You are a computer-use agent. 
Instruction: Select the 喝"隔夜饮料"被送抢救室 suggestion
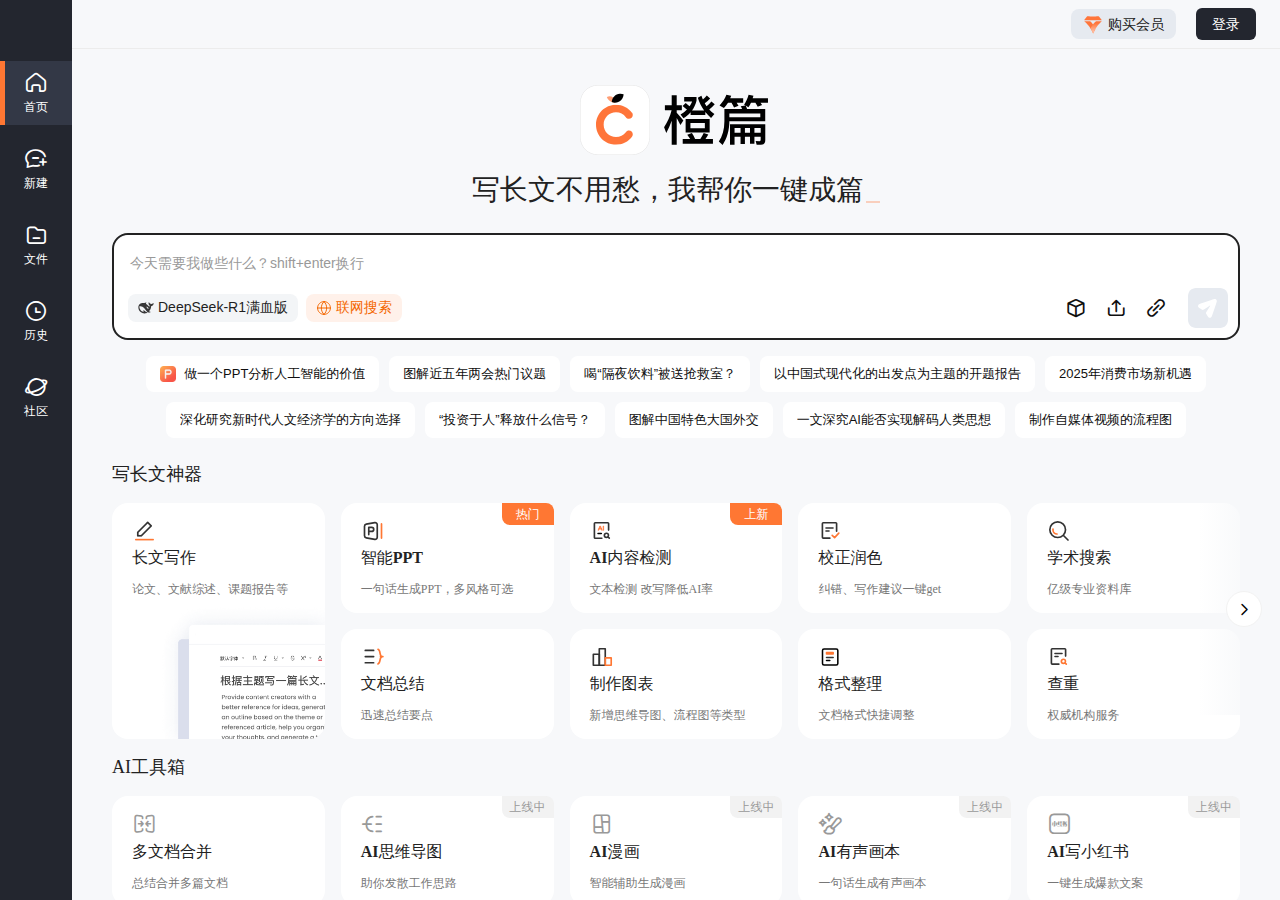tap(660, 374)
